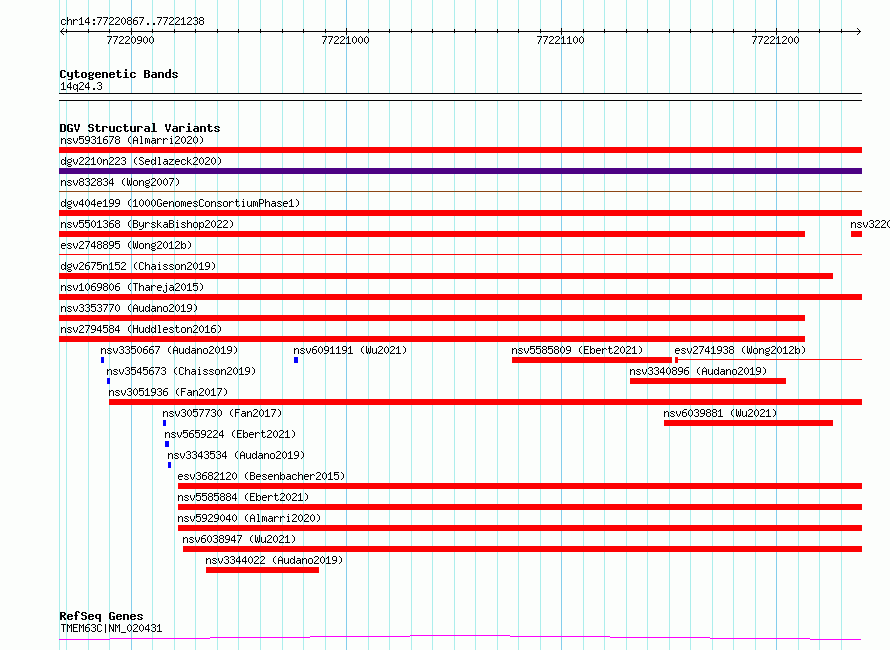Click the nsv5931678 (Almarri2020) variant label
Image resolution: width=890 pixels, height=650 pixels.
(x=132, y=140)
